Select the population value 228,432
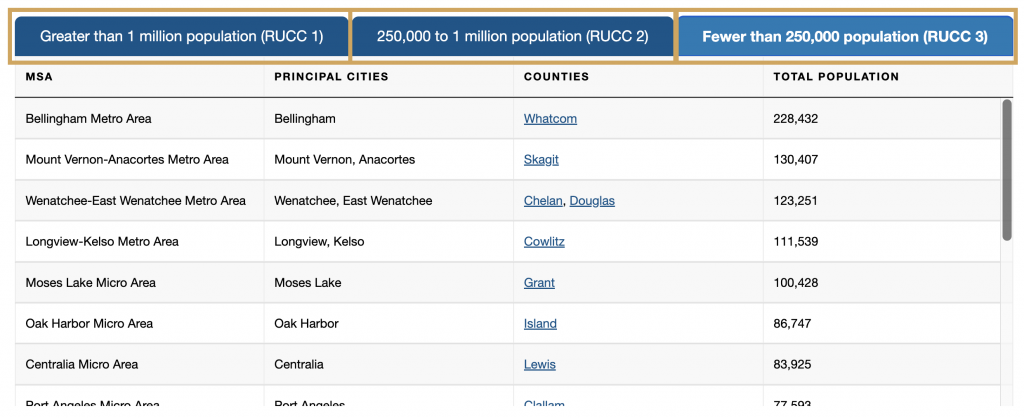Screen dimensions: 1024x418 coord(795,119)
